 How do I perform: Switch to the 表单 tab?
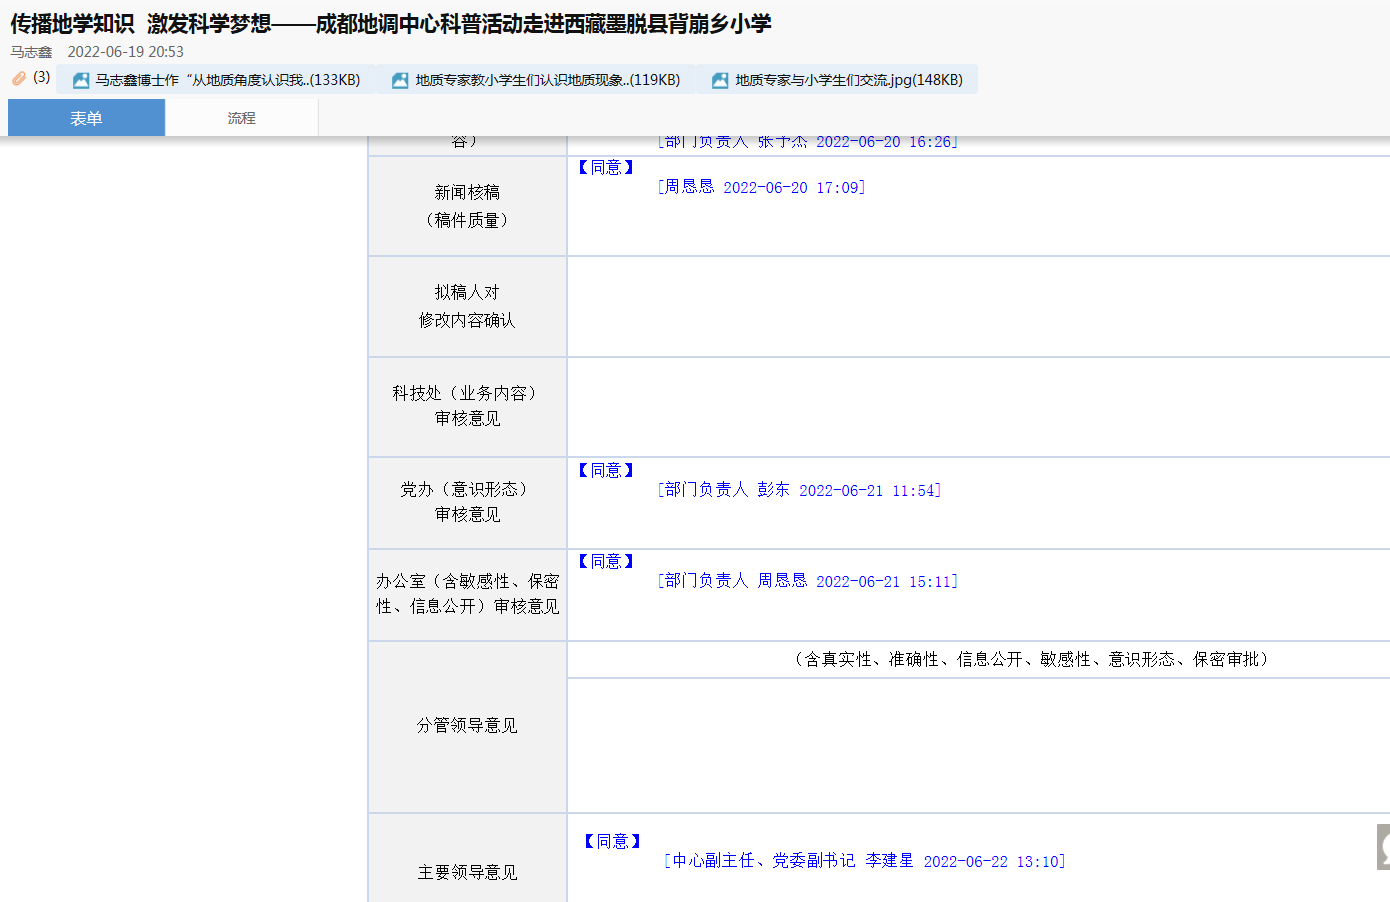pyautogui.click(x=86, y=118)
